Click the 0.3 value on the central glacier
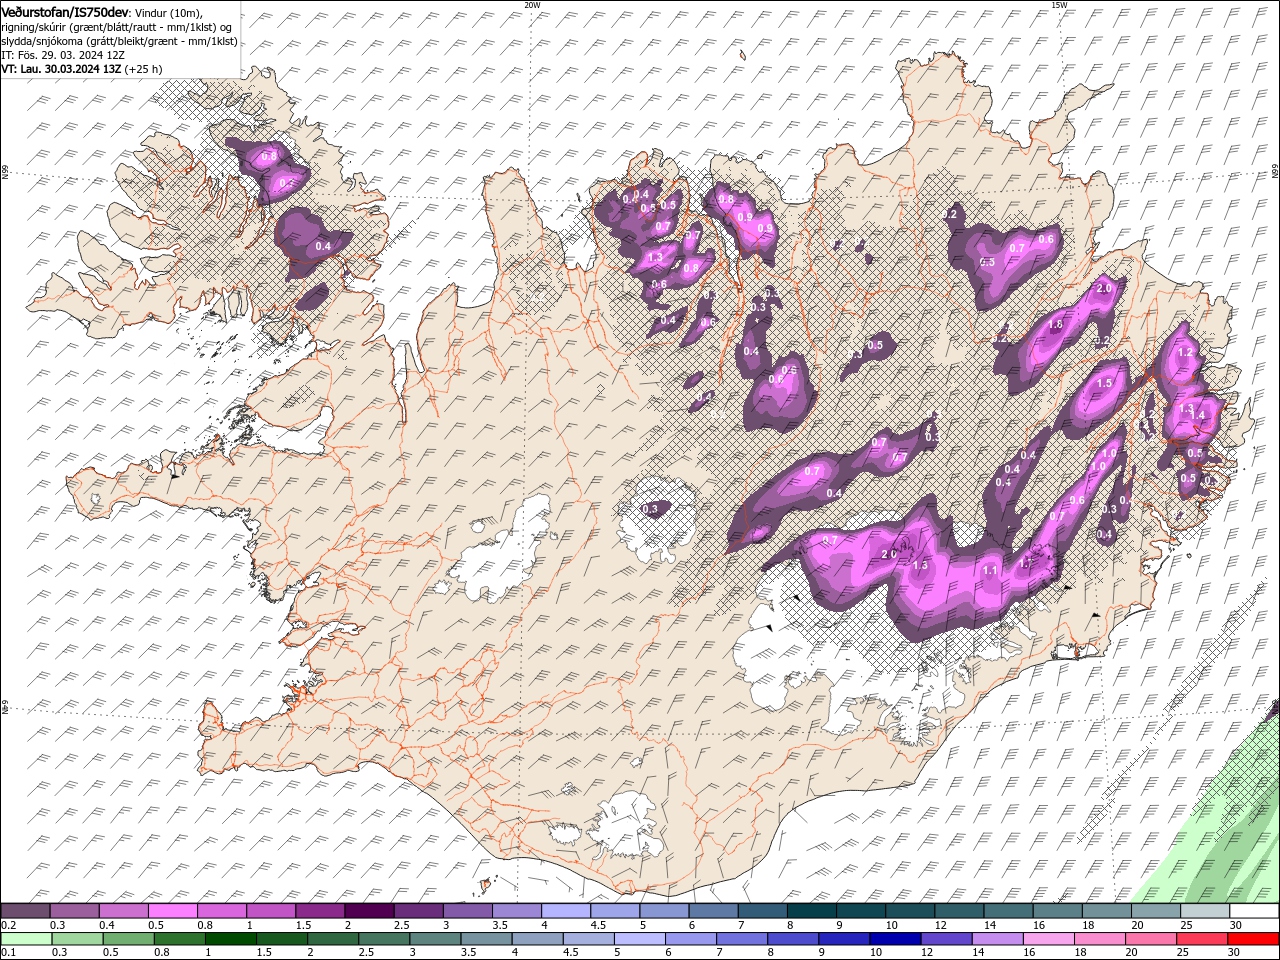The width and height of the screenshot is (1280, 960). click(651, 509)
